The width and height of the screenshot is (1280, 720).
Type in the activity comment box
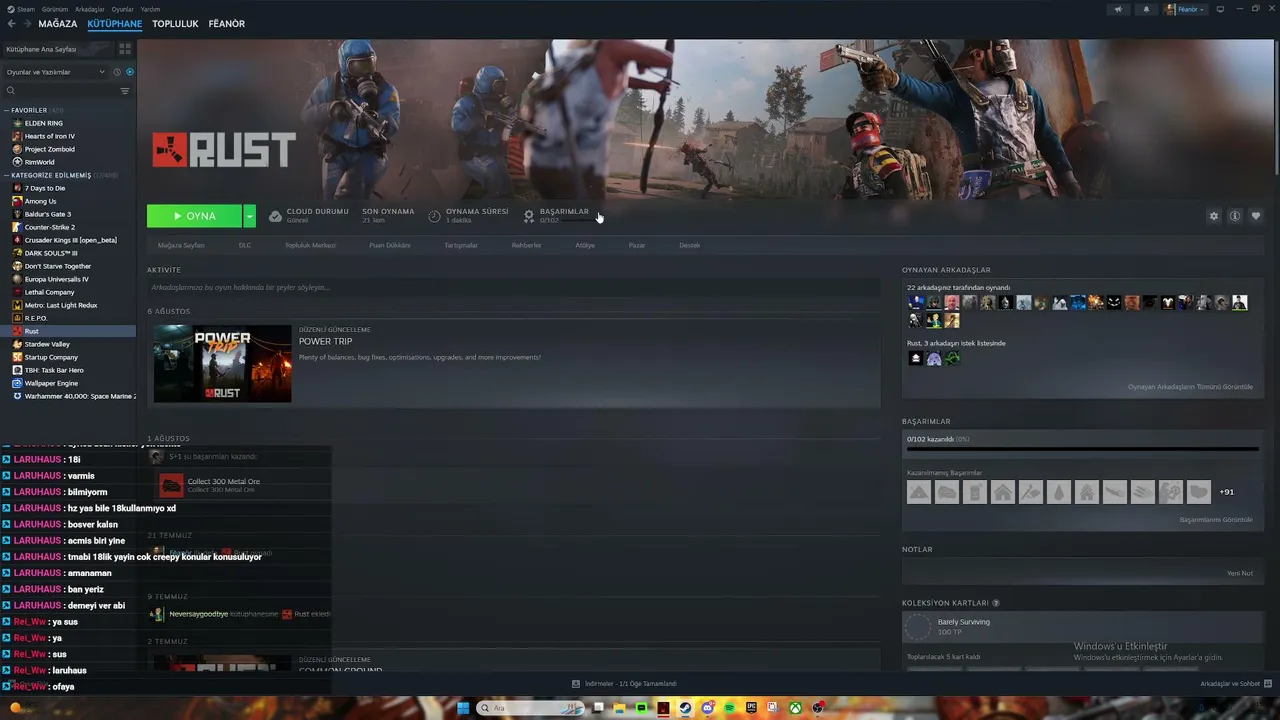[514, 288]
